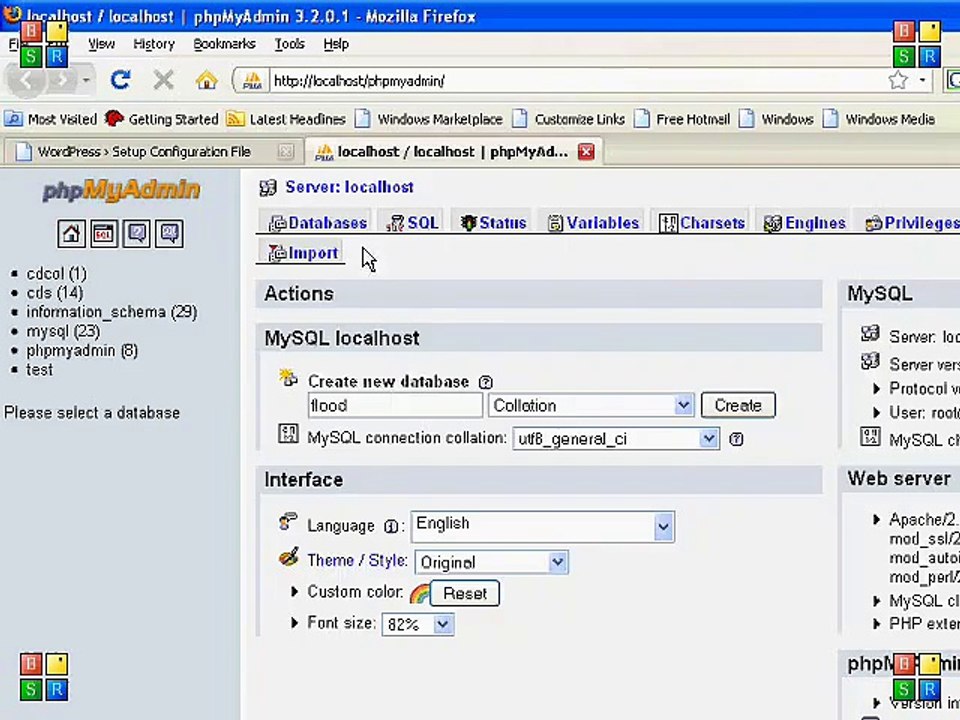Click the phpMyAdmin logo
The height and width of the screenshot is (720, 960).
[x=121, y=190]
